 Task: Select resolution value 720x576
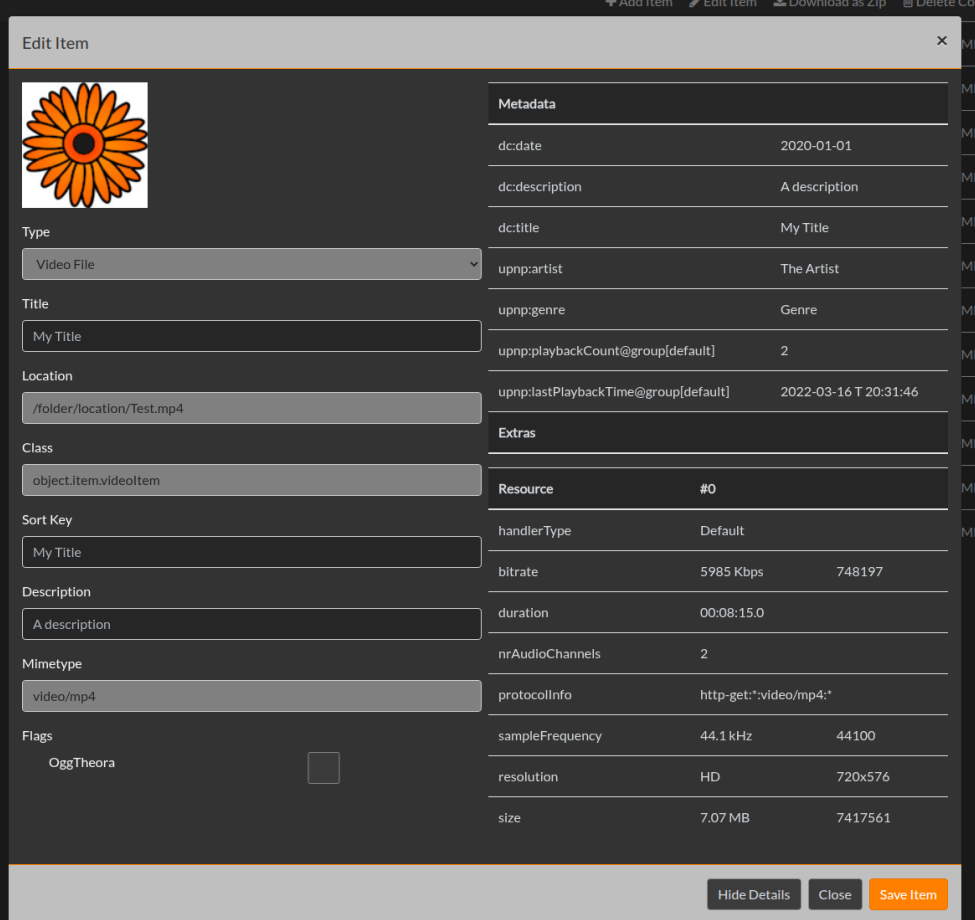[862, 776]
